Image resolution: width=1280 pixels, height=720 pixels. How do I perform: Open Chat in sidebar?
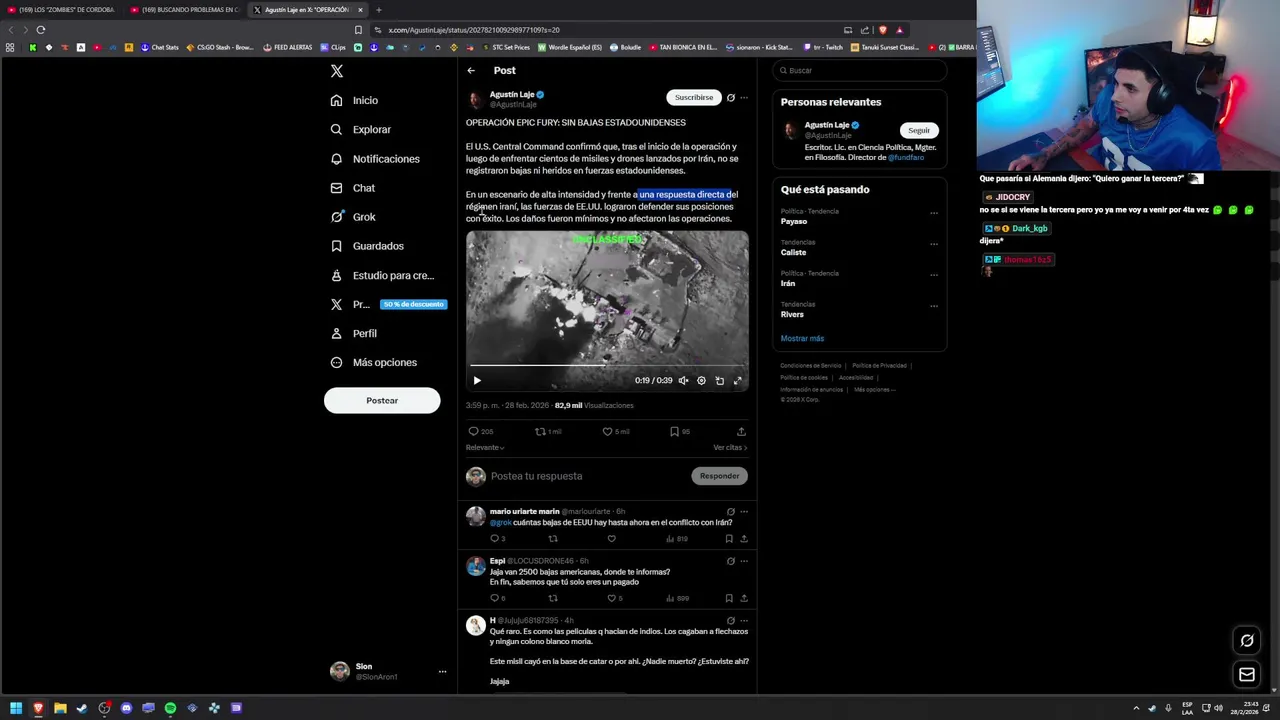tap(352, 188)
